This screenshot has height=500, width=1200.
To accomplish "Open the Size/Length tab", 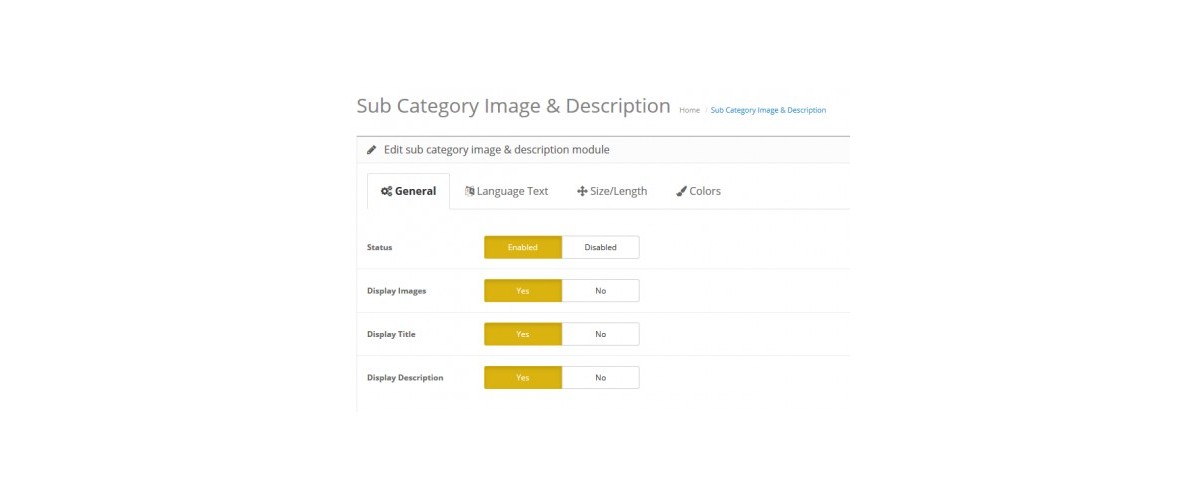I will pyautogui.click(x=612, y=191).
